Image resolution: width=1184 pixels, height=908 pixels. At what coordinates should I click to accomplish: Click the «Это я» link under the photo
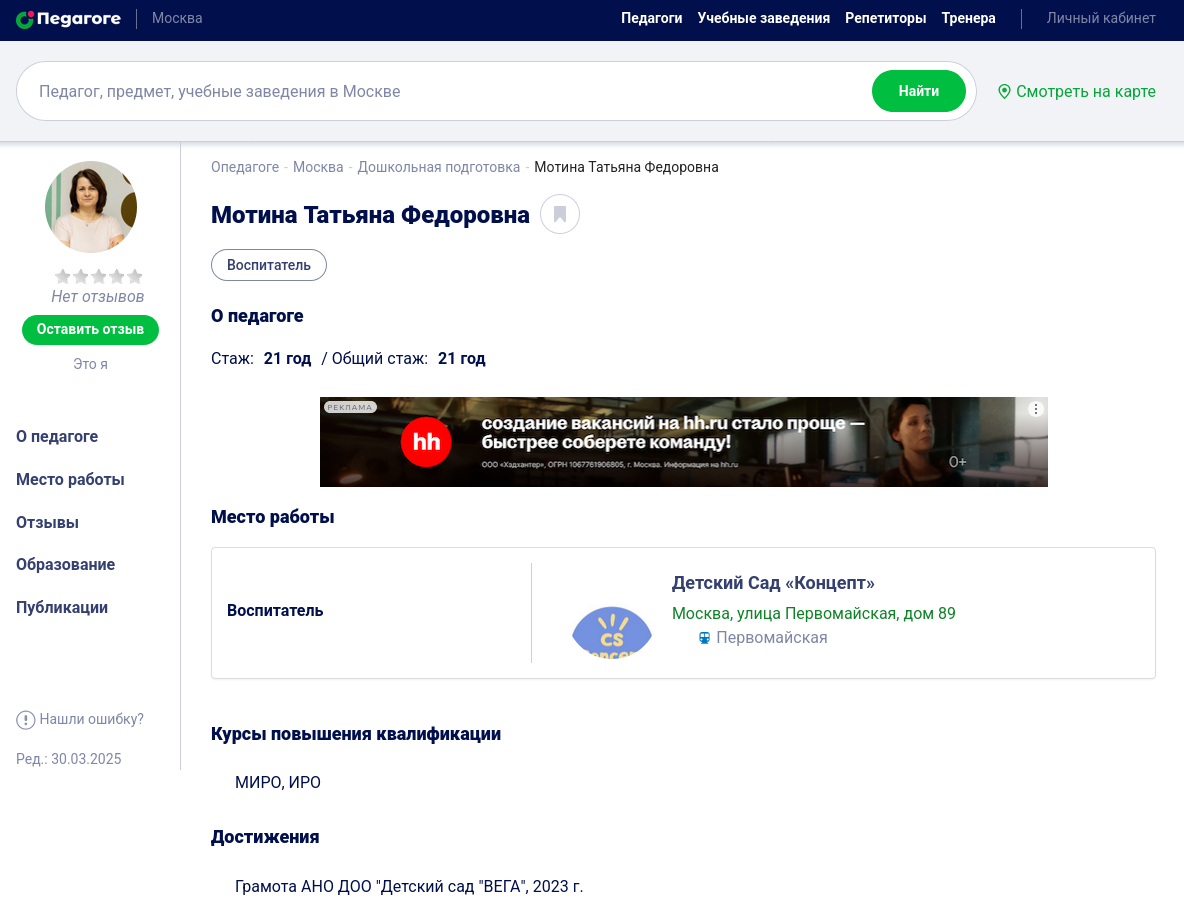(91, 364)
